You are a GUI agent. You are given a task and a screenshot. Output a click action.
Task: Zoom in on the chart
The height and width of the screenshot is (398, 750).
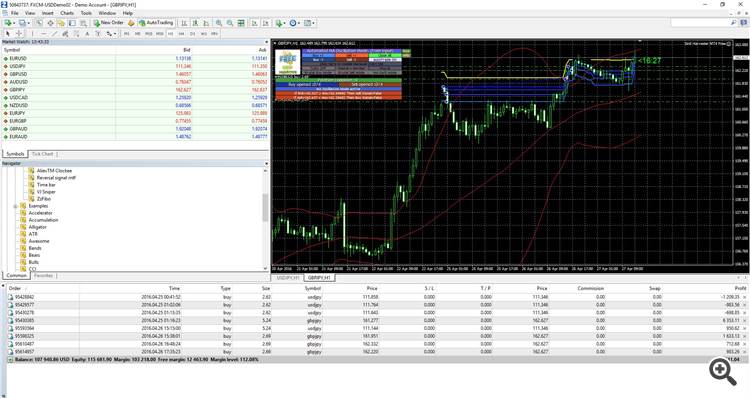pyautogui.click(x=219, y=23)
